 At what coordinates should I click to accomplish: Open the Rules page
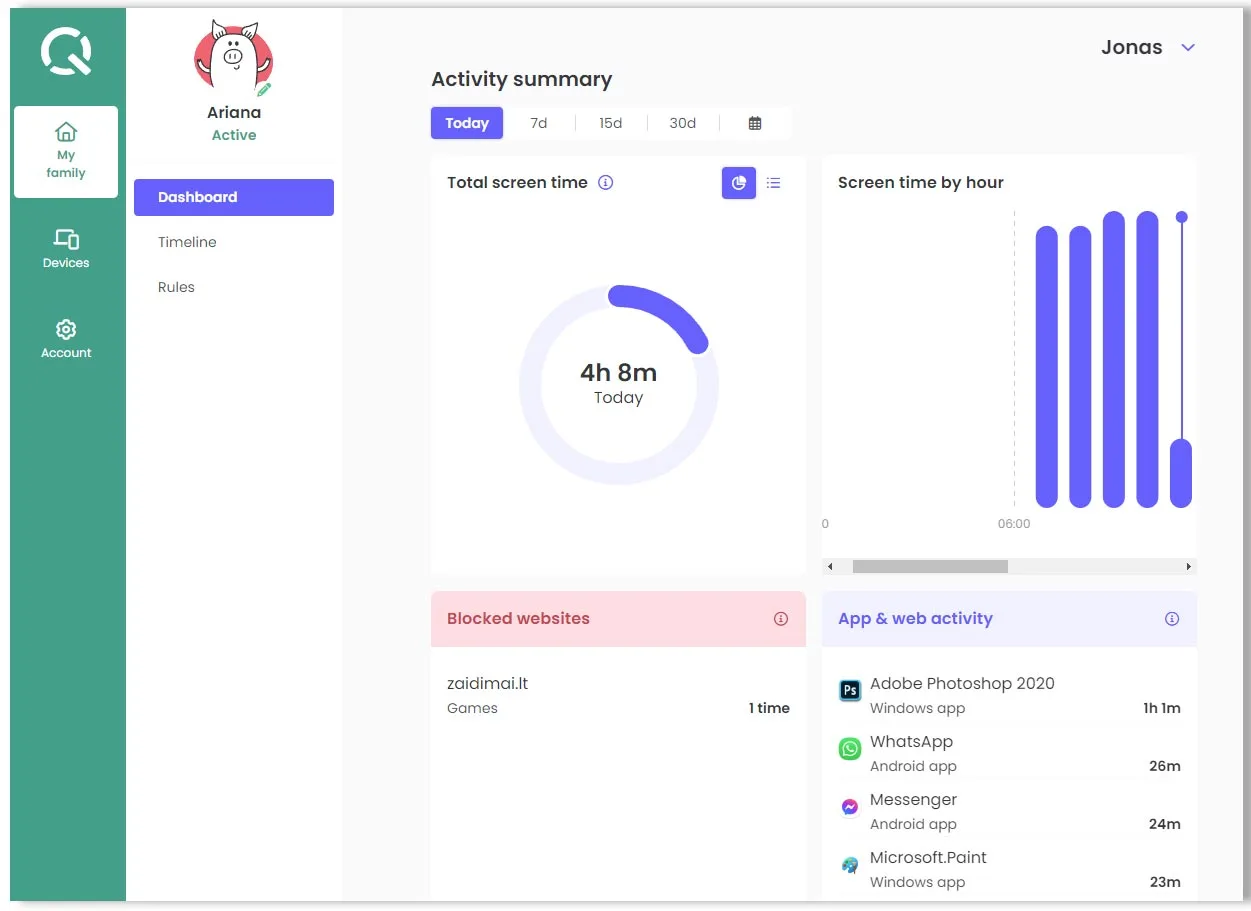tap(176, 287)
